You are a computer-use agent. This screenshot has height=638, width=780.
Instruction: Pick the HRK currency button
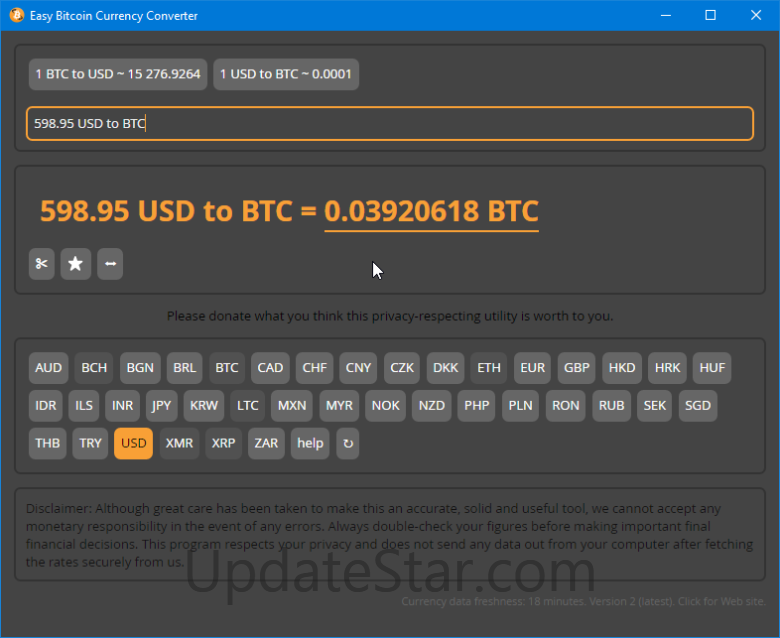pyautogui.click(x=668, y=368)
